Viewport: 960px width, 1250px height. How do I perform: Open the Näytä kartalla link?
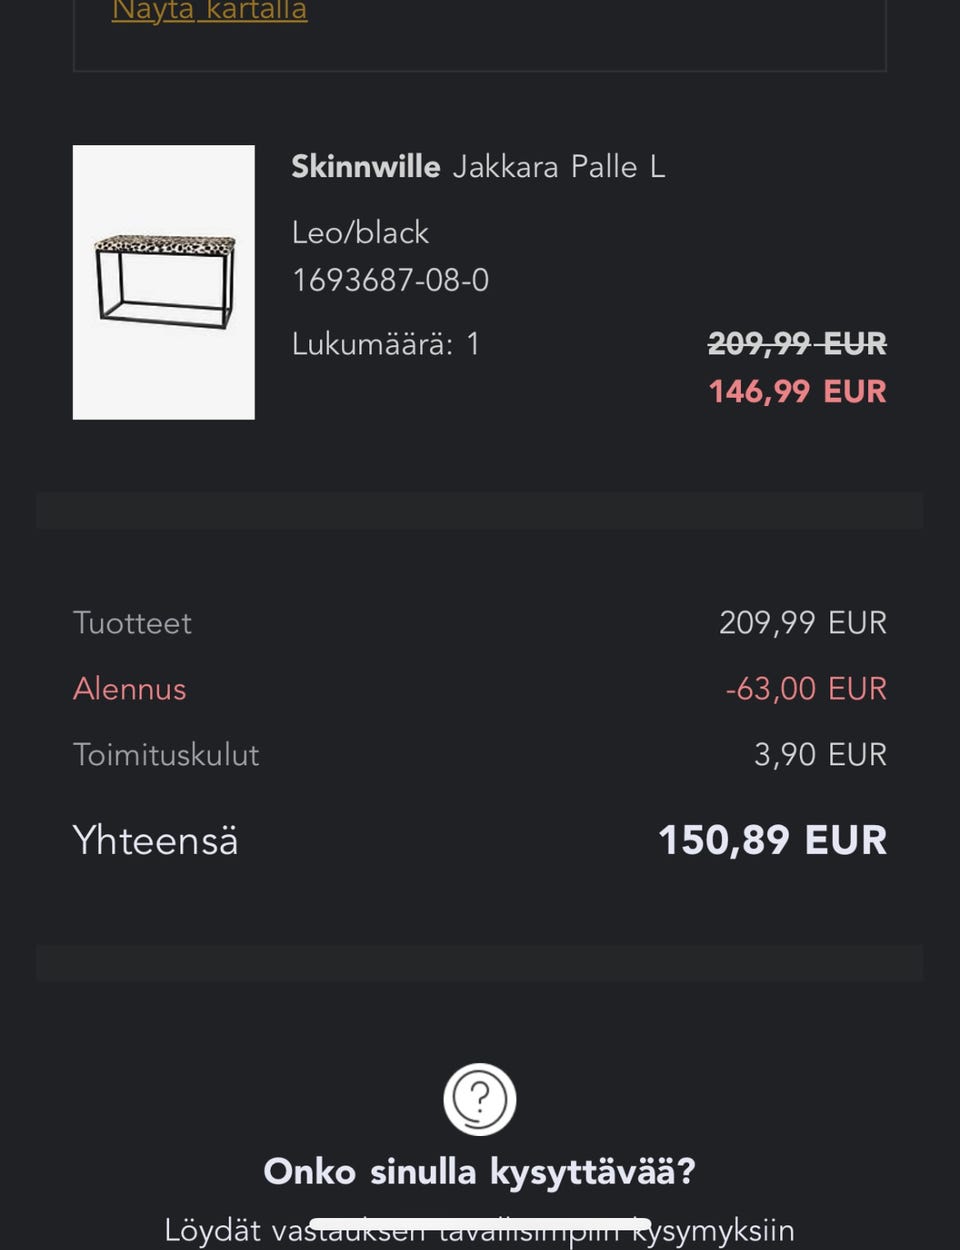pyautogui.click(x=209, y=12)
